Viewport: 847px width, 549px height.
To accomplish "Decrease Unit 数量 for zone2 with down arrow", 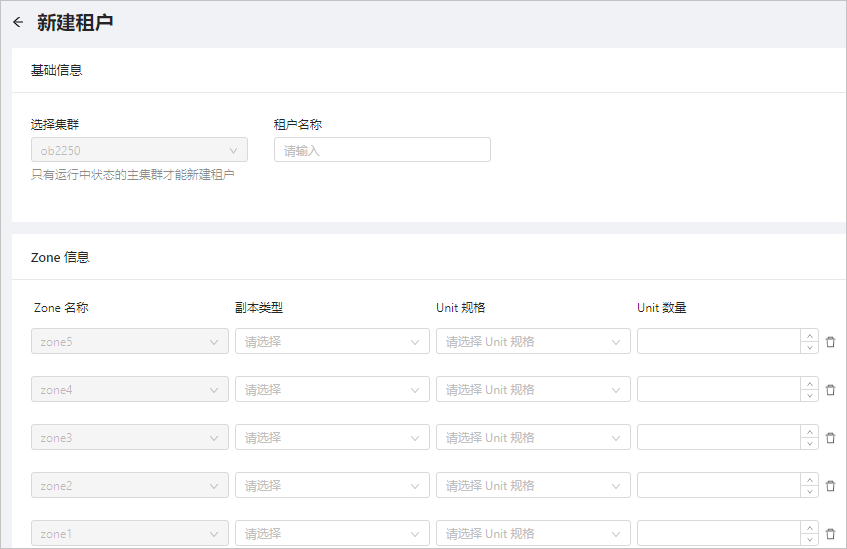I will coord(809,492).
